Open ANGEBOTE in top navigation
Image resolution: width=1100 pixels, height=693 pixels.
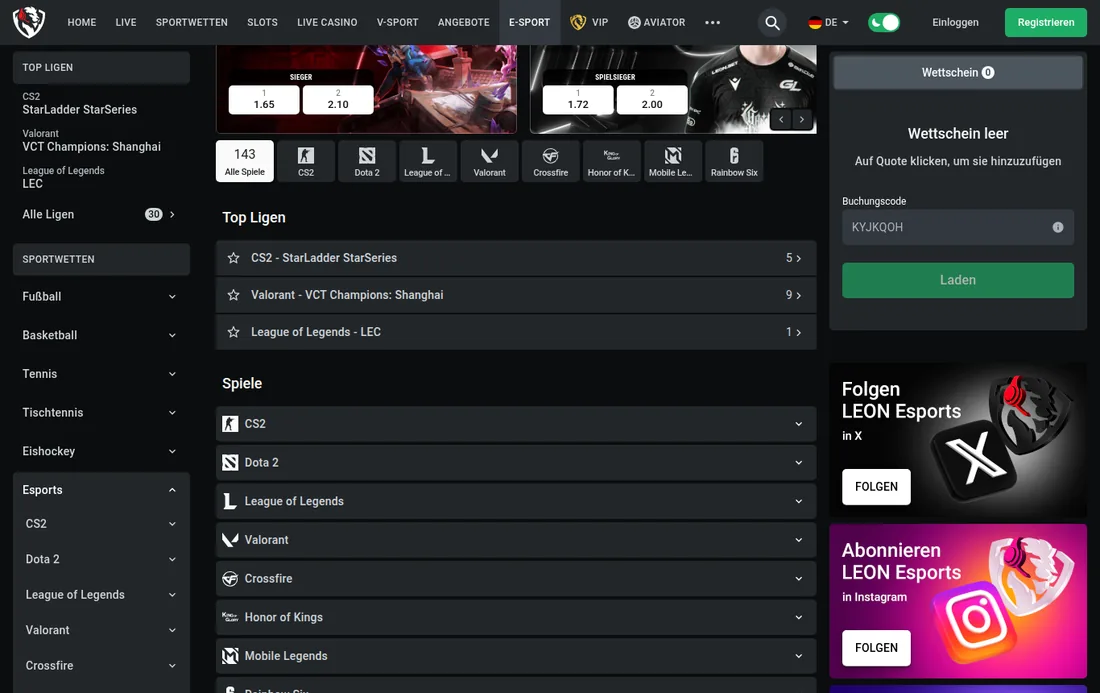coord(464,22)
